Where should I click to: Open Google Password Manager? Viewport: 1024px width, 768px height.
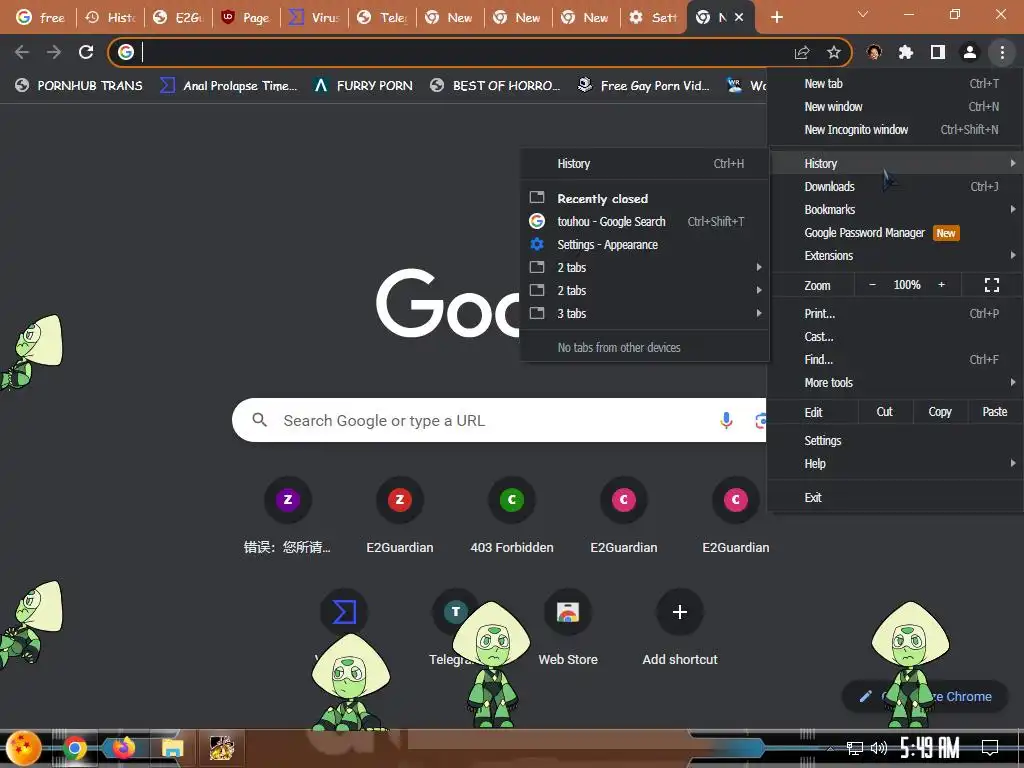click(x=895, y=233)
